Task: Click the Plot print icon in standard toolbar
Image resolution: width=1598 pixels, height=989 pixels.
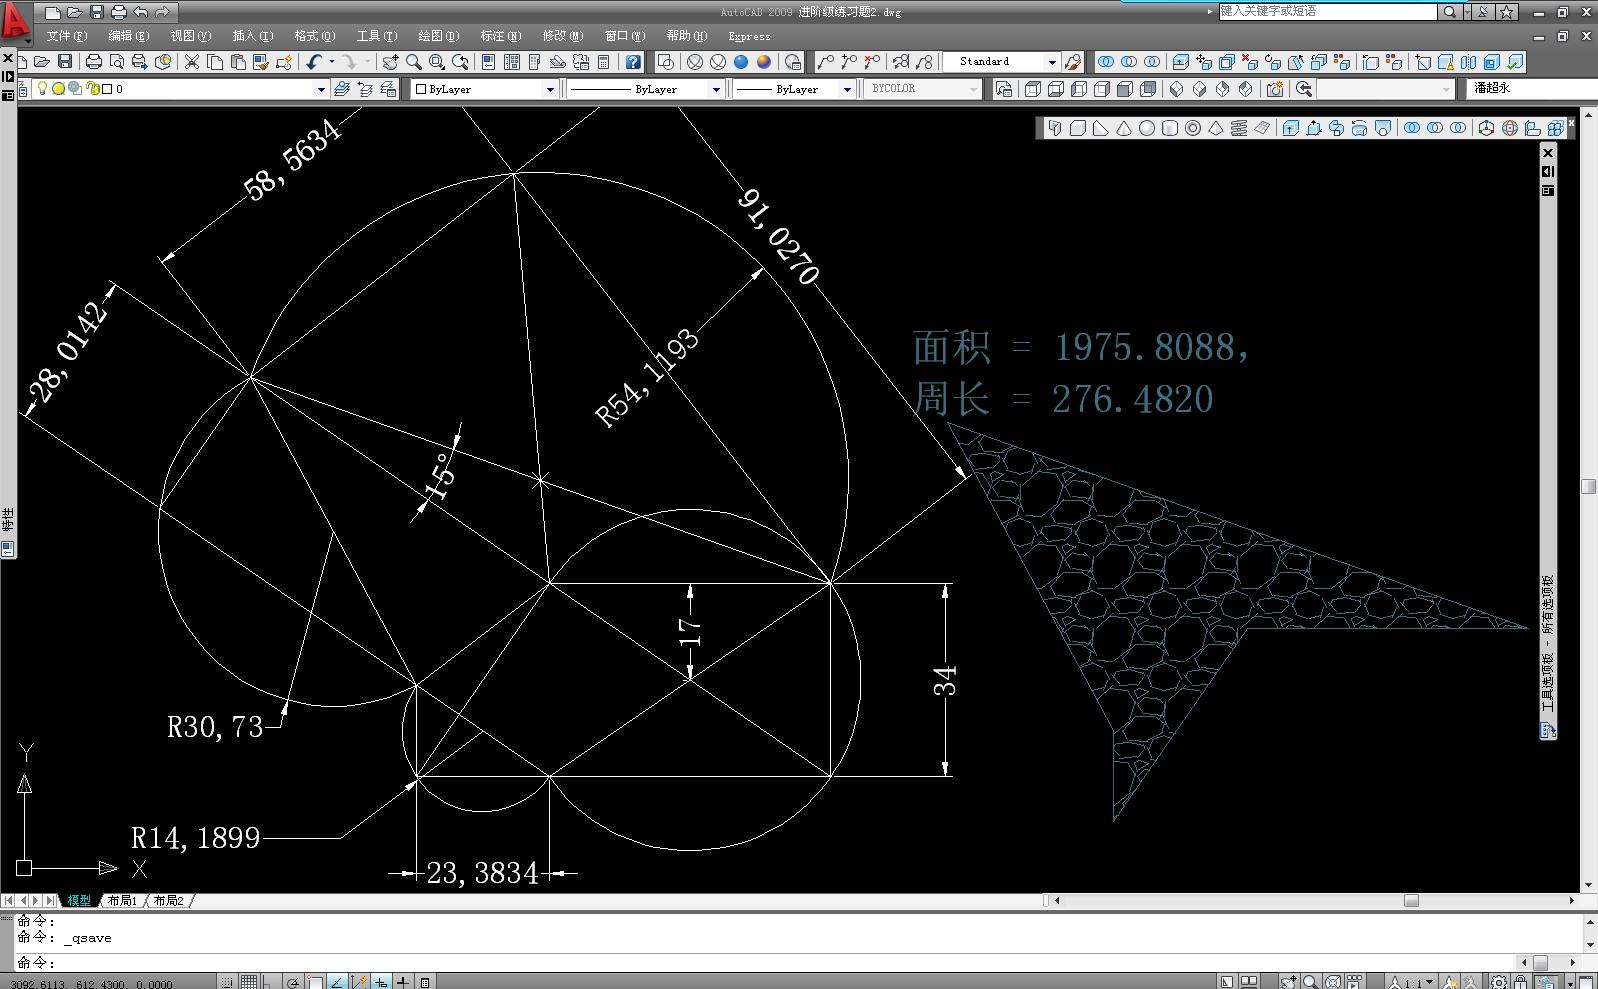Action: [x=93, y=62]
